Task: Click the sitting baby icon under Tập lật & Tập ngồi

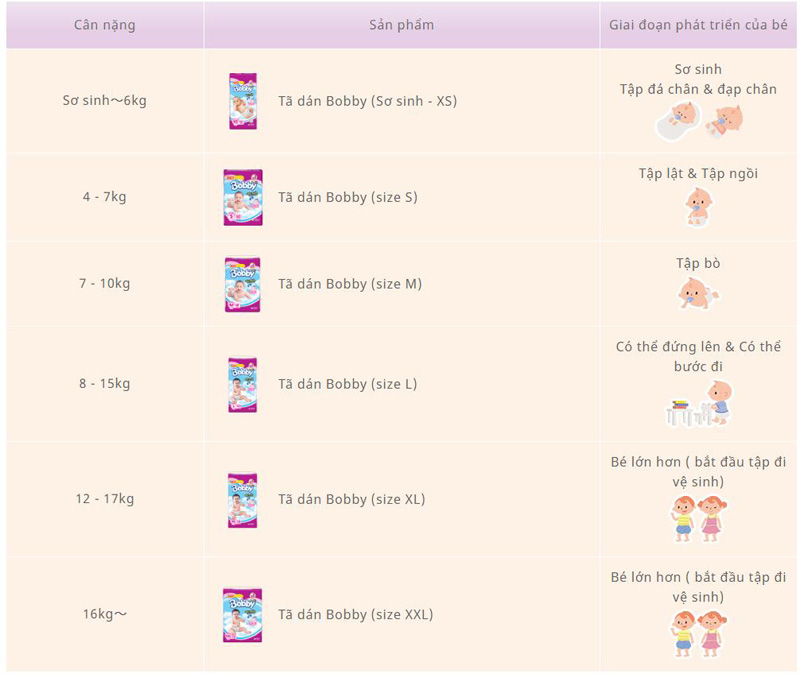Action: click(x=698, y=207)
